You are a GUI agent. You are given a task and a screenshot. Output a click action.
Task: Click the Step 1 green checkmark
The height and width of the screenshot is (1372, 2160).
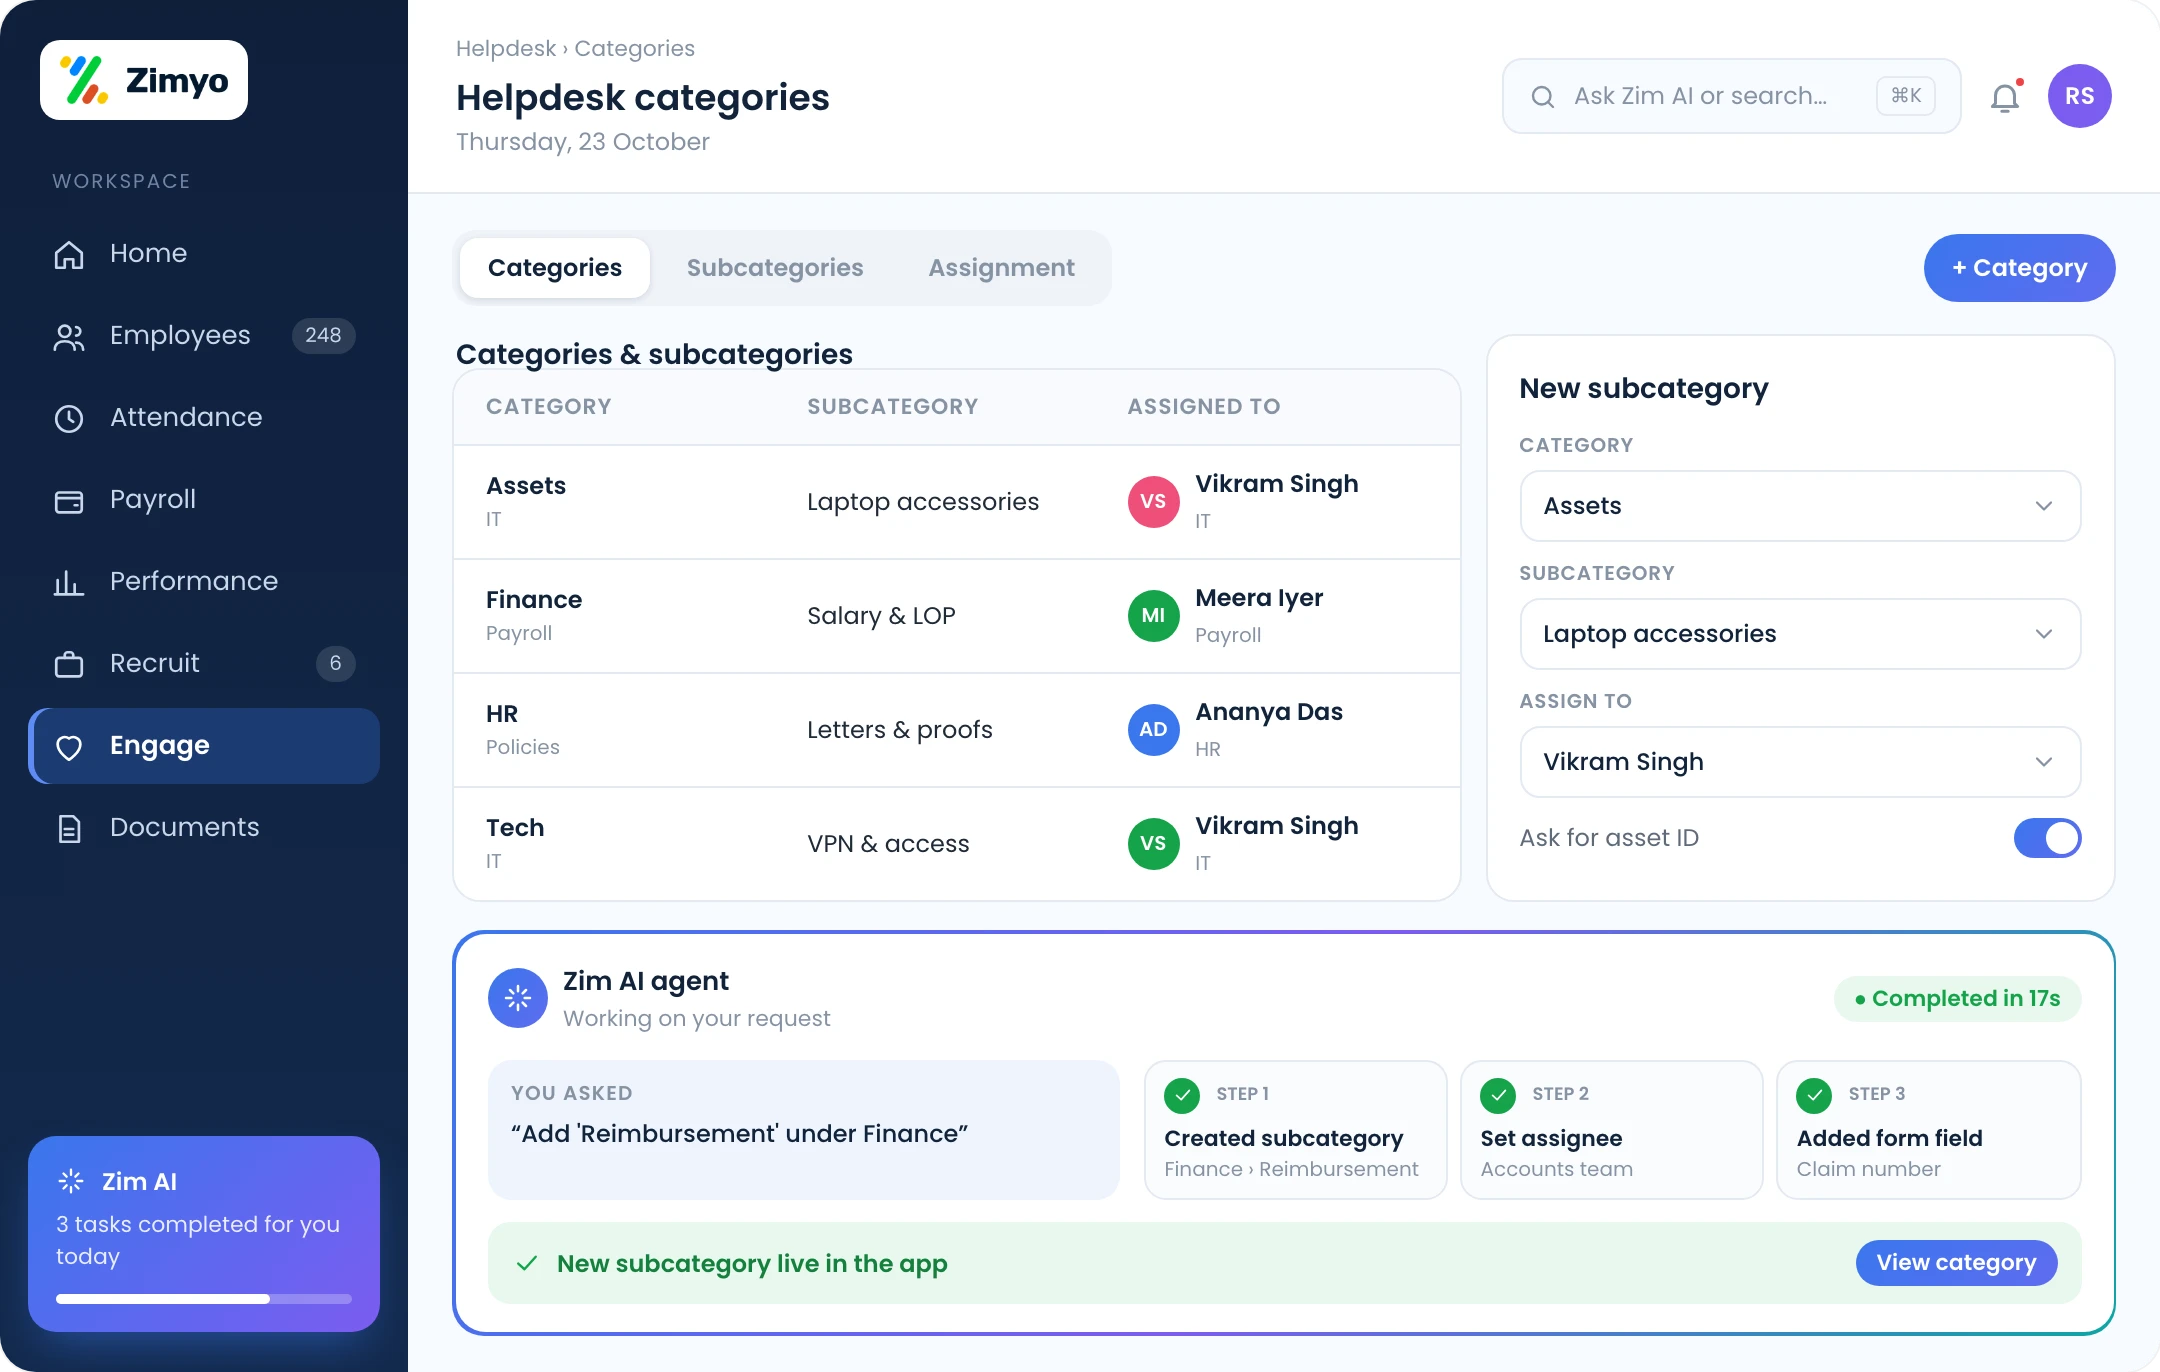1182,1095
